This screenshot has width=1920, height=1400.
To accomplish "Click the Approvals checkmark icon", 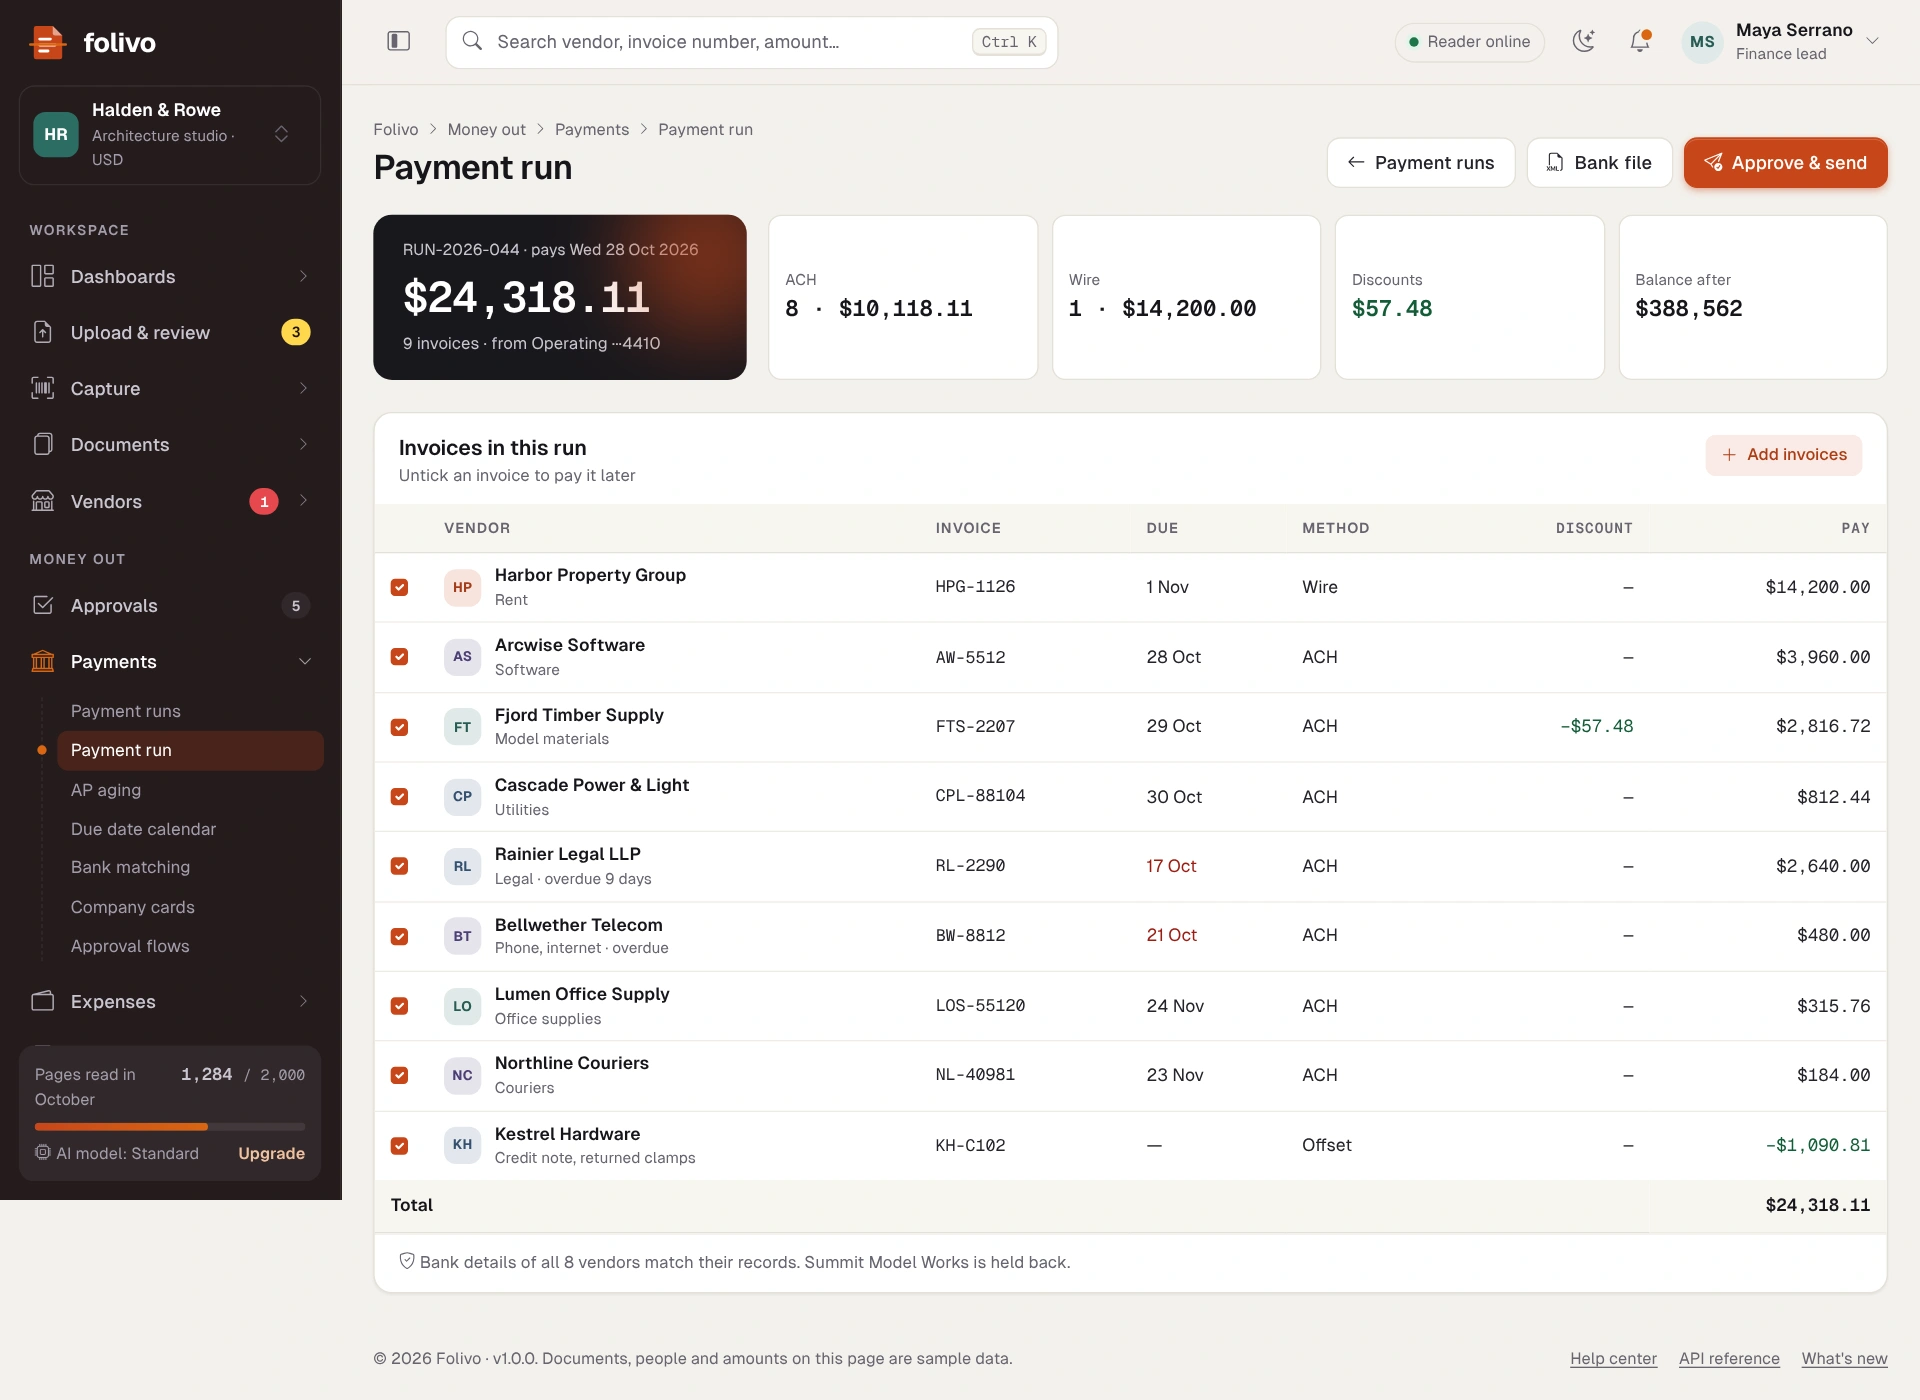I will point(43,605).
